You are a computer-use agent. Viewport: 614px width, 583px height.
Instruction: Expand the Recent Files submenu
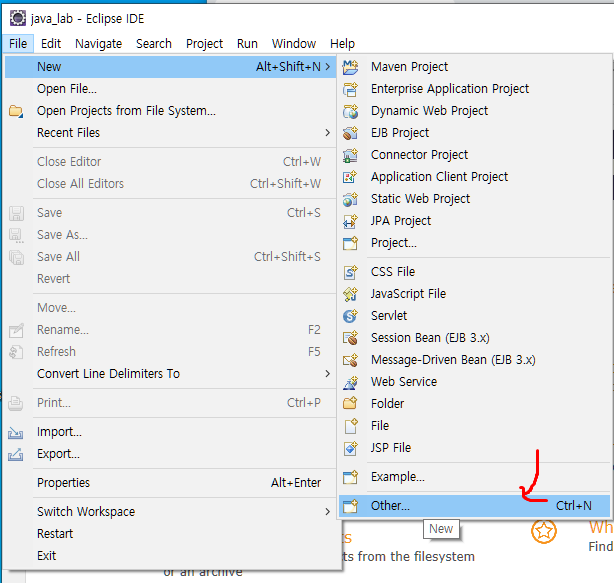coord(328,133)
